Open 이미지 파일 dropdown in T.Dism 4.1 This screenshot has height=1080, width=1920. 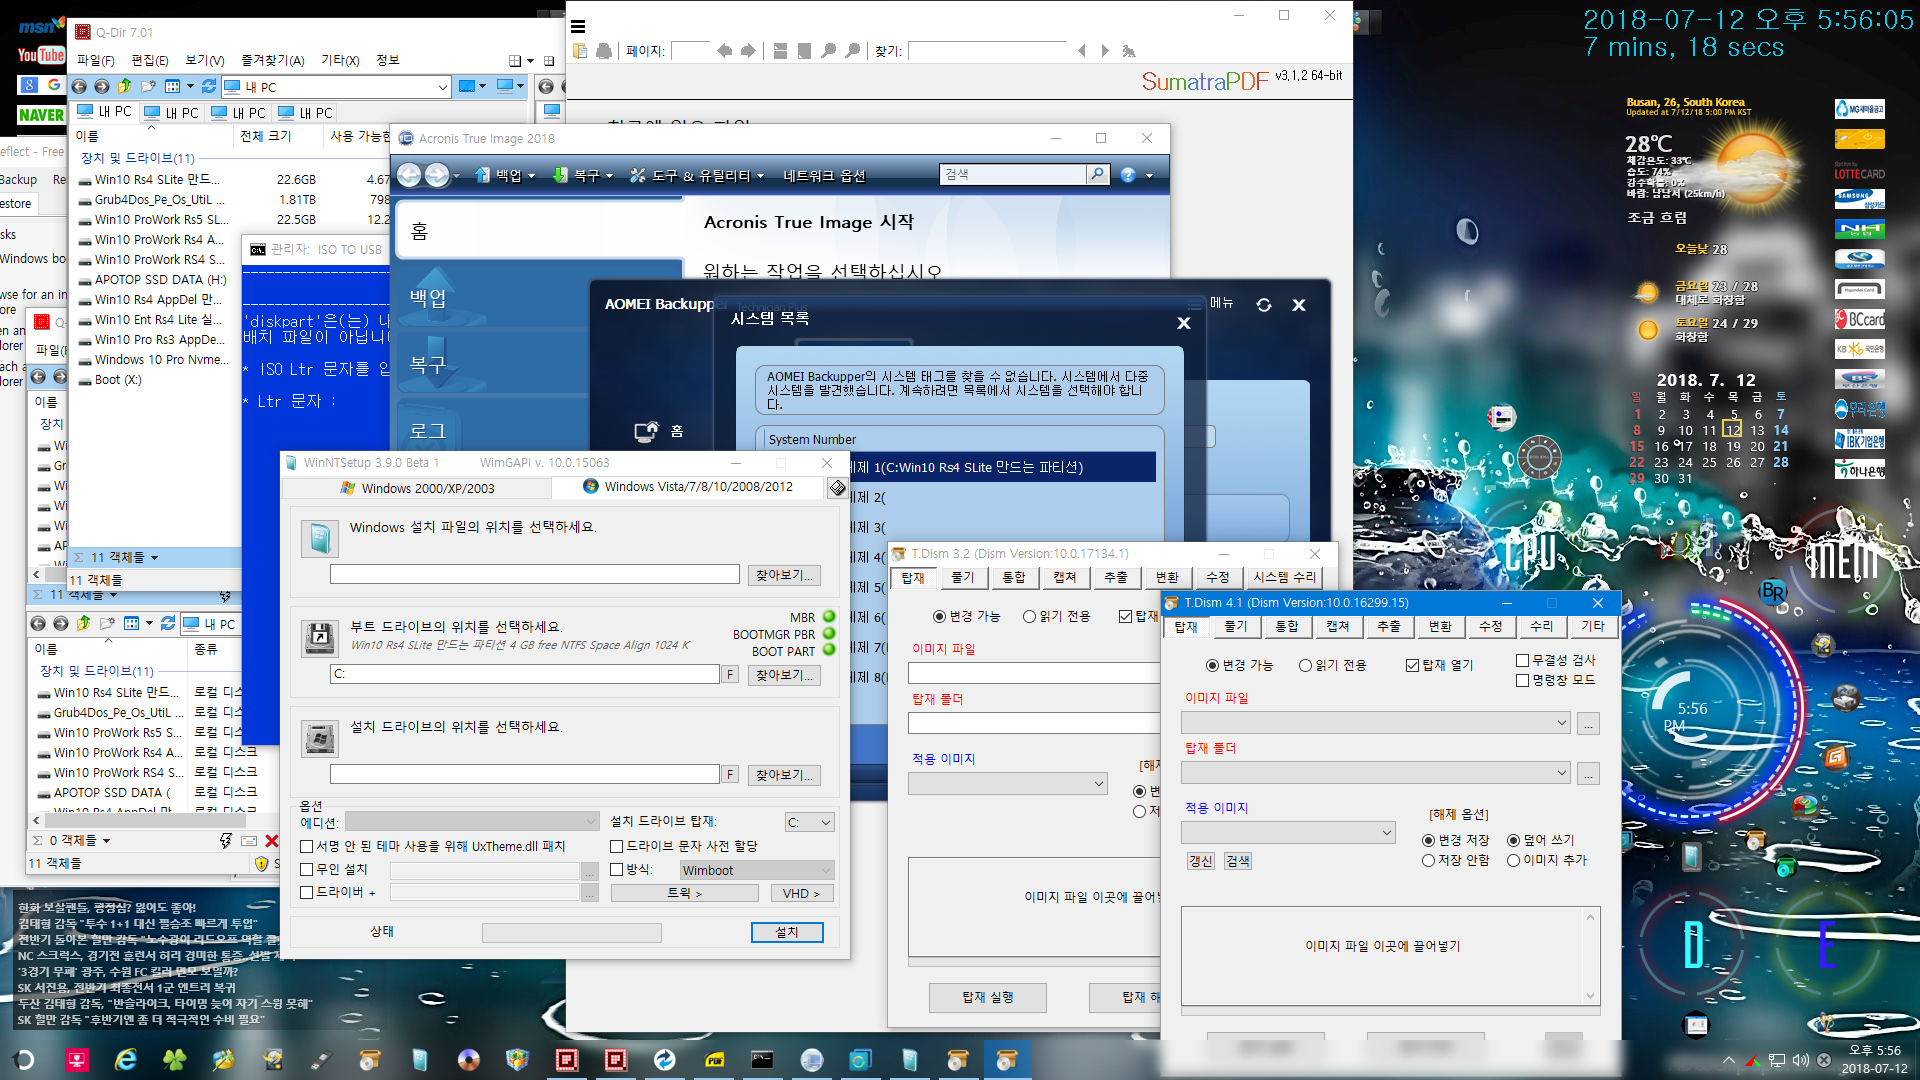coord(1376,723)
